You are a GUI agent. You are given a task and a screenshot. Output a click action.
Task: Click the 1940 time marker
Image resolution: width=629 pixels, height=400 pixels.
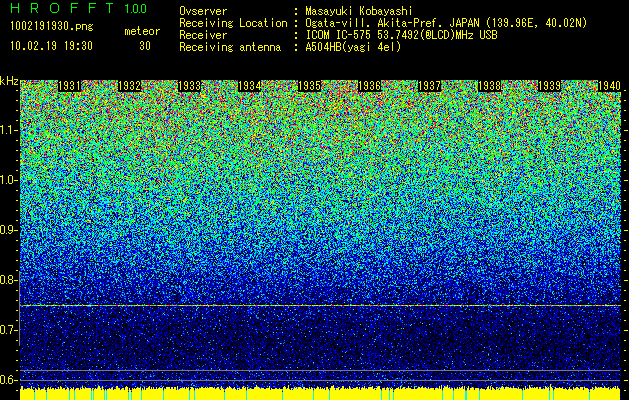[609, 86]
